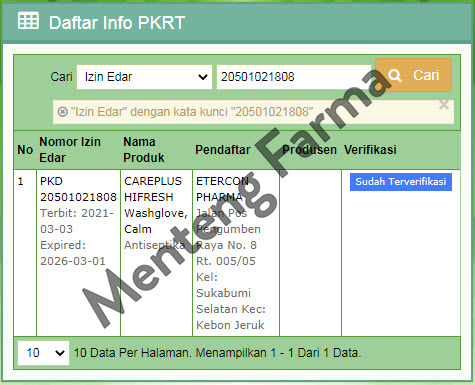The height and width of the screenshot is (385, 475).
Task: Click the Nomor Izin Edar column header
Action: click(x=70, y=150)
